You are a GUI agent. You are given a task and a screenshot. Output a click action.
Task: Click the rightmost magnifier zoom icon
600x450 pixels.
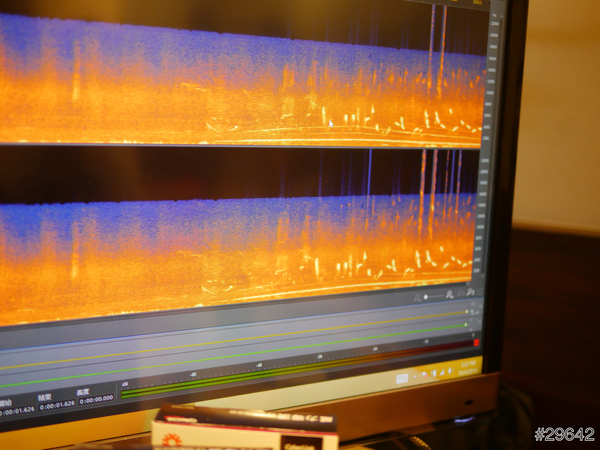click(x=471, y=292)
